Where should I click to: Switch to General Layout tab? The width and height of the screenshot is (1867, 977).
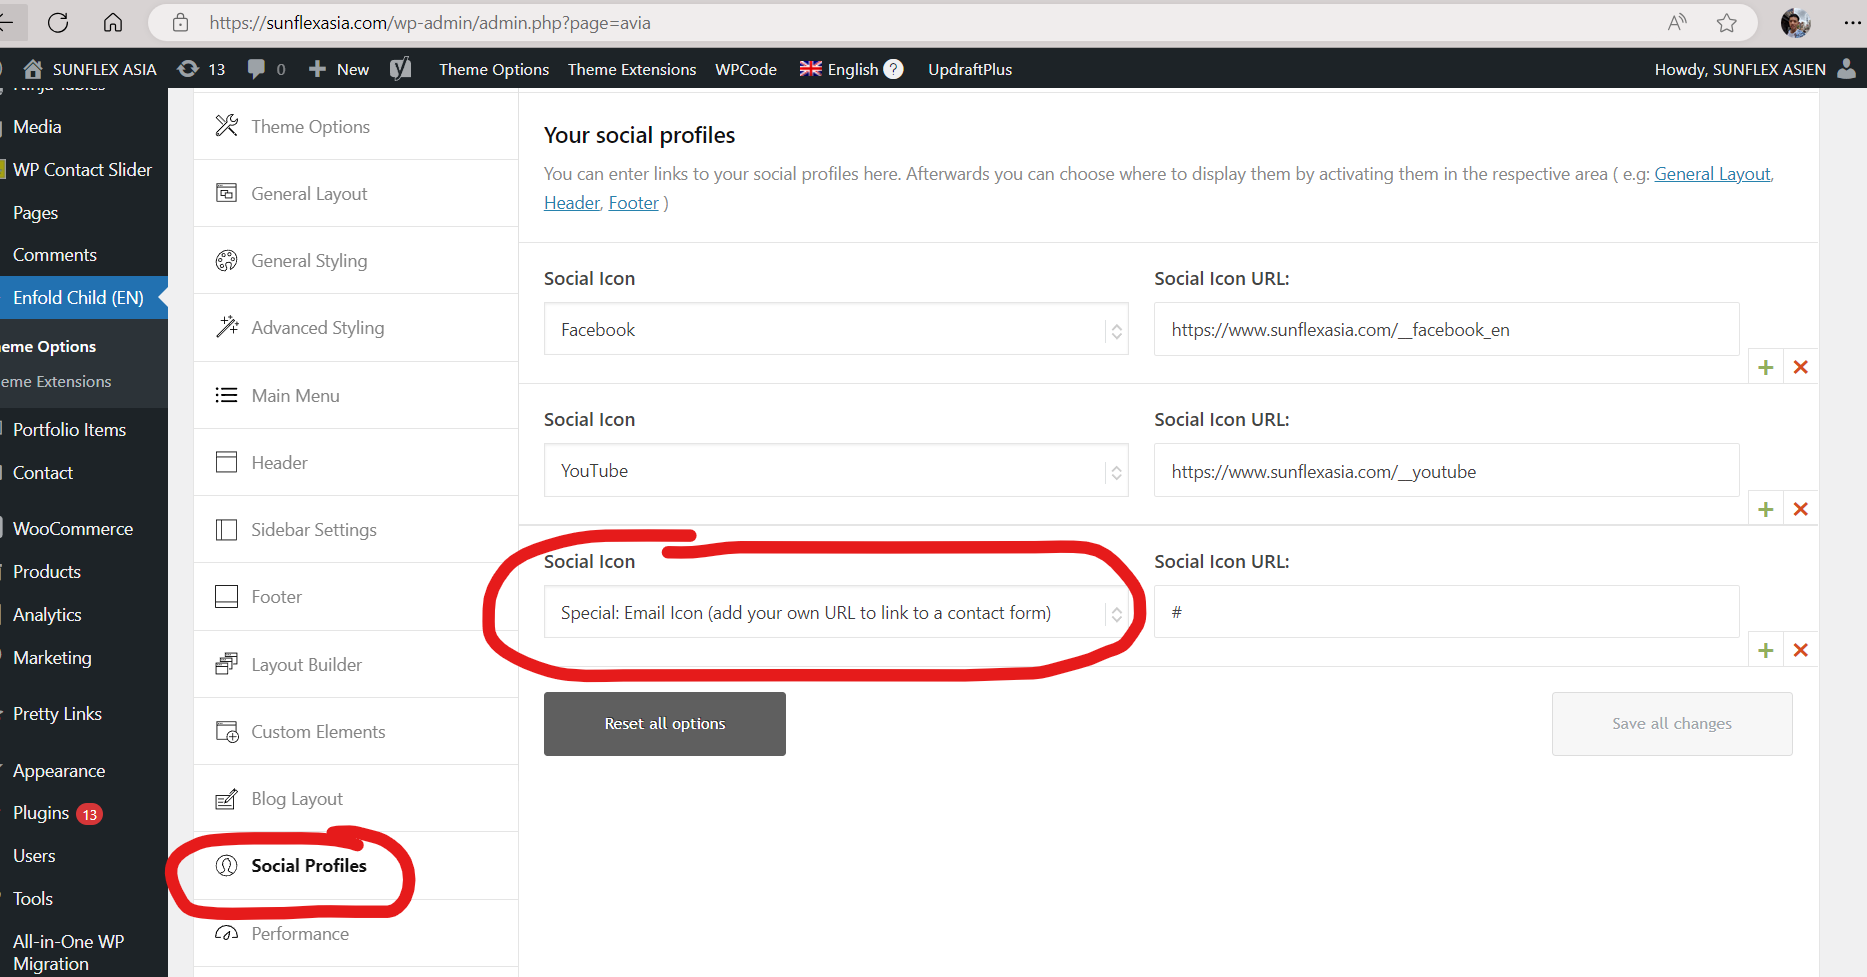356,193
